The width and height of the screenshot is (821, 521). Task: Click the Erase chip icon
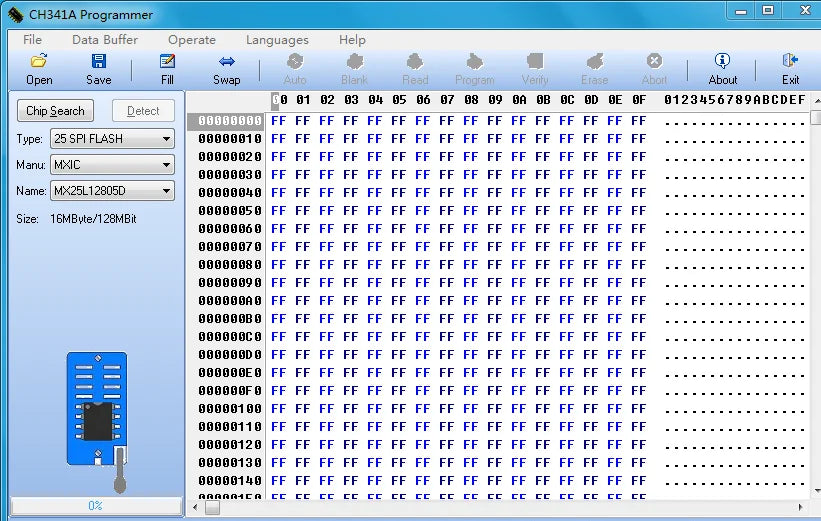(x=595, y=62)
